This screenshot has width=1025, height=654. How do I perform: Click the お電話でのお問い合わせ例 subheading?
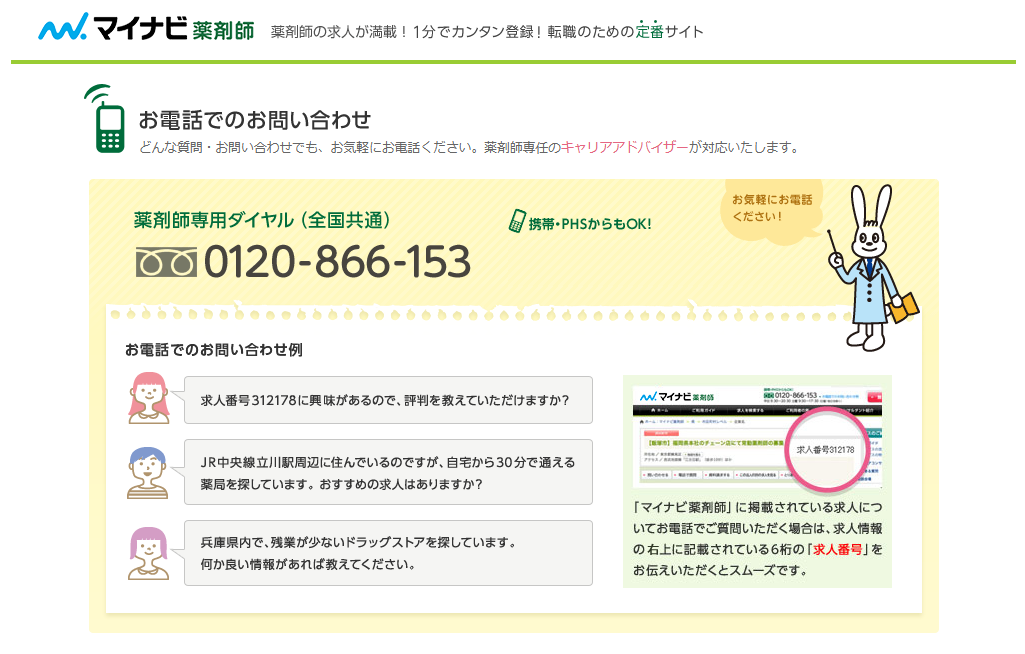[214, 350]
